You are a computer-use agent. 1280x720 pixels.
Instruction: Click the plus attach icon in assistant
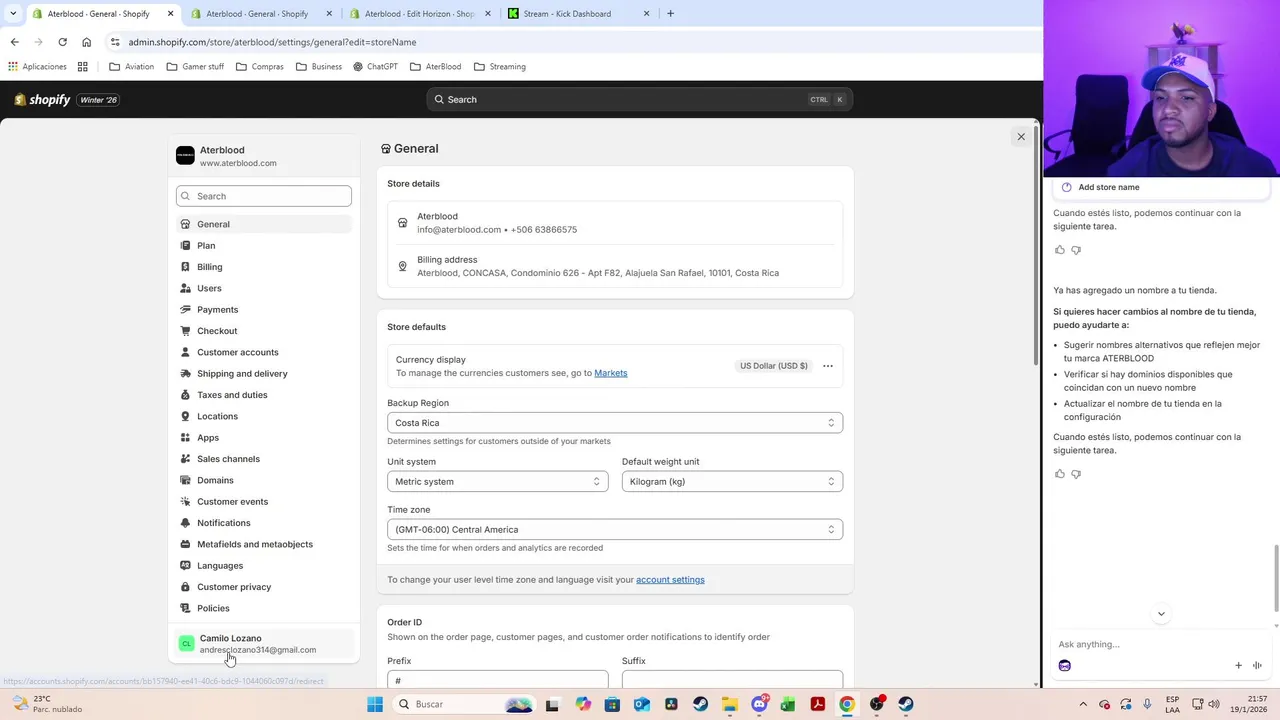tap(1238, 665)
